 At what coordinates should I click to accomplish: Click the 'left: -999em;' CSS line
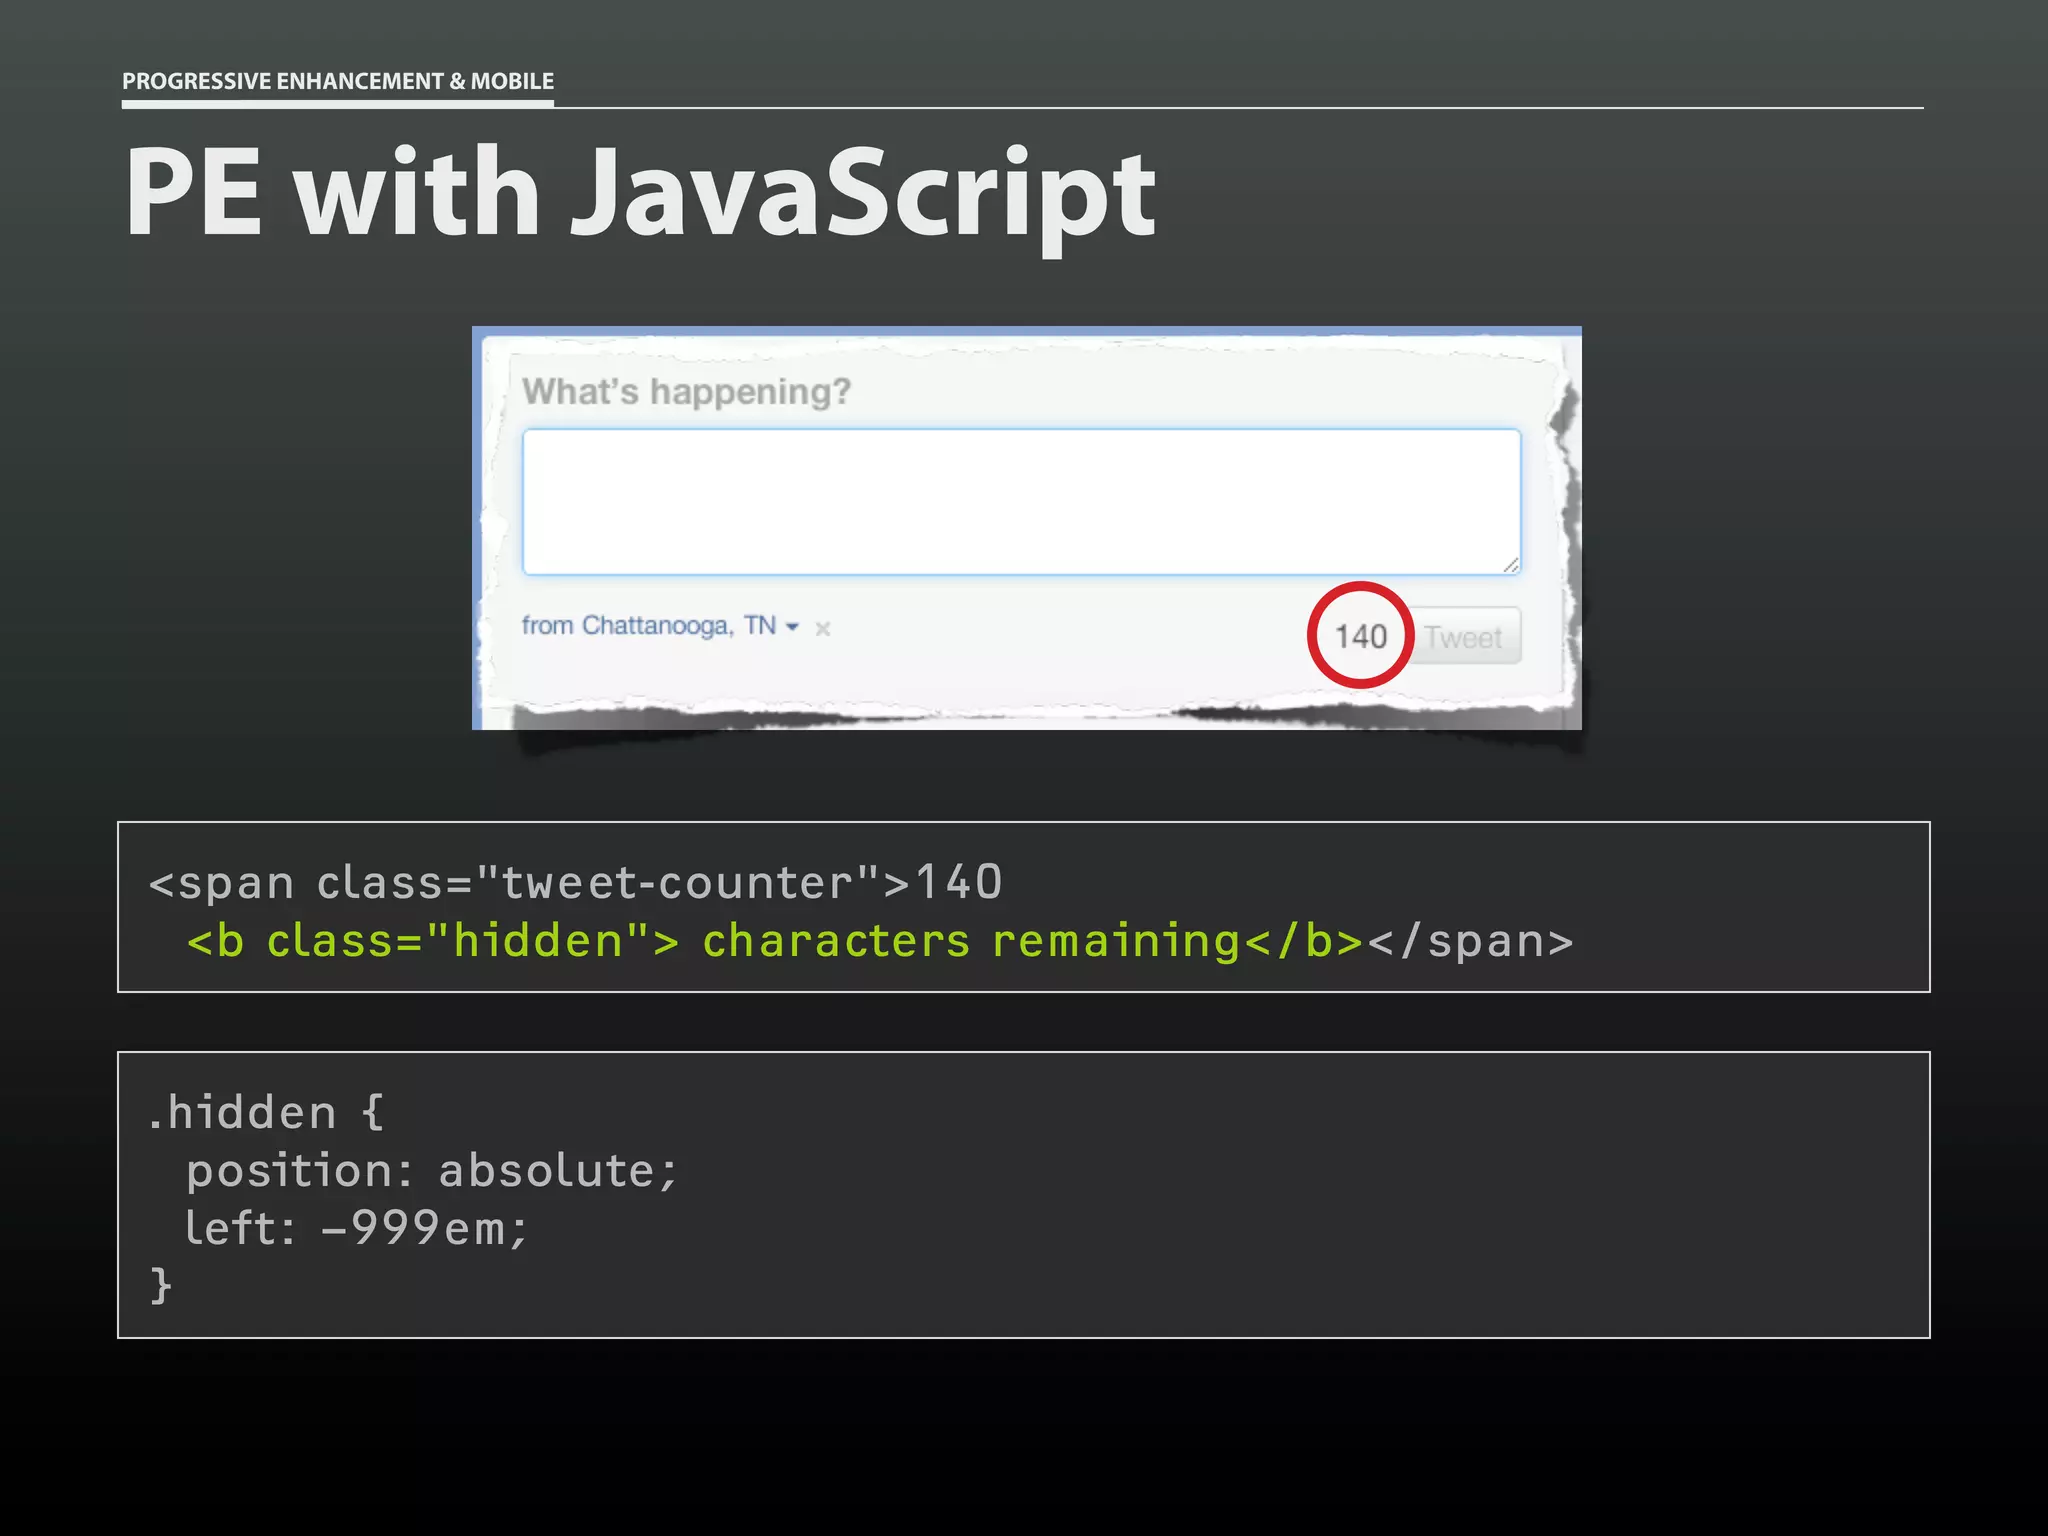point(356,1228)
